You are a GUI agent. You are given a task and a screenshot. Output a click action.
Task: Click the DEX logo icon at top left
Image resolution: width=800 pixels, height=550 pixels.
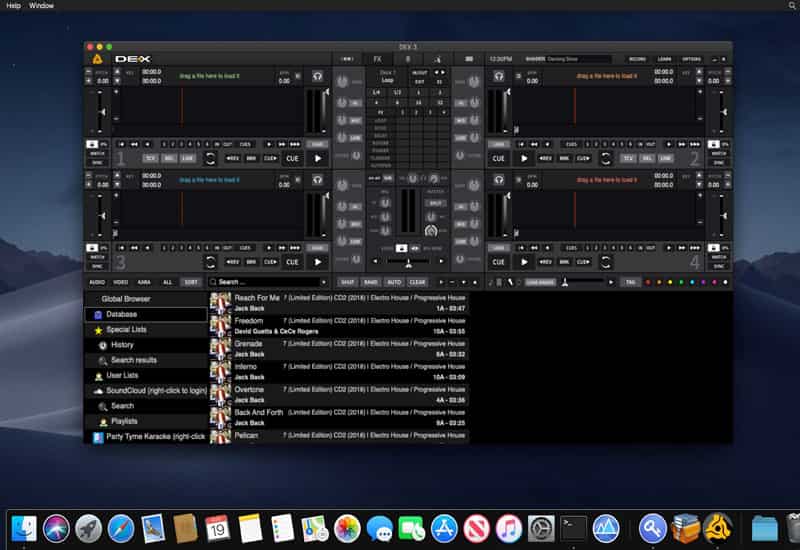[x=96, y=59]
